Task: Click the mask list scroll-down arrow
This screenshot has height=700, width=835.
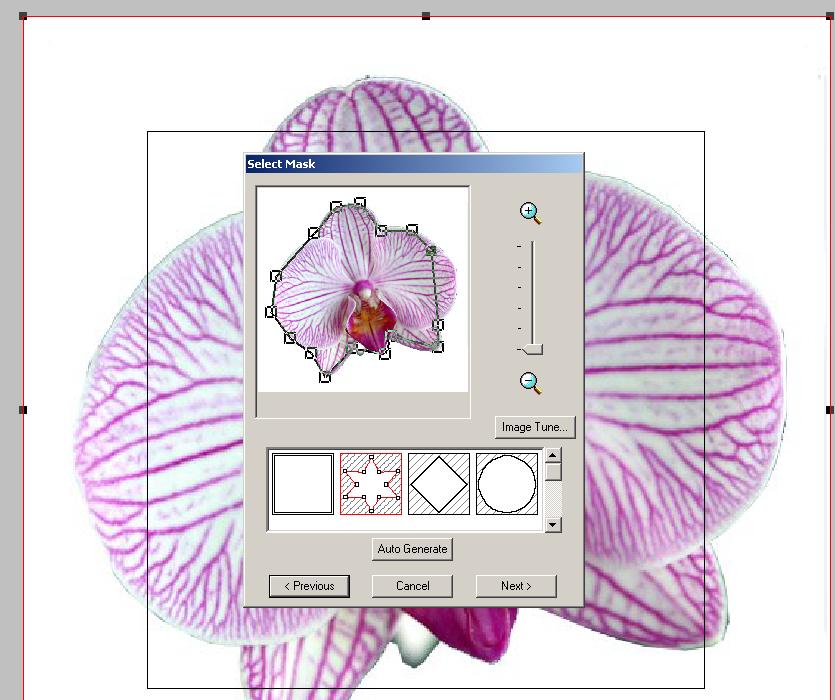Action: coord(553,525)
